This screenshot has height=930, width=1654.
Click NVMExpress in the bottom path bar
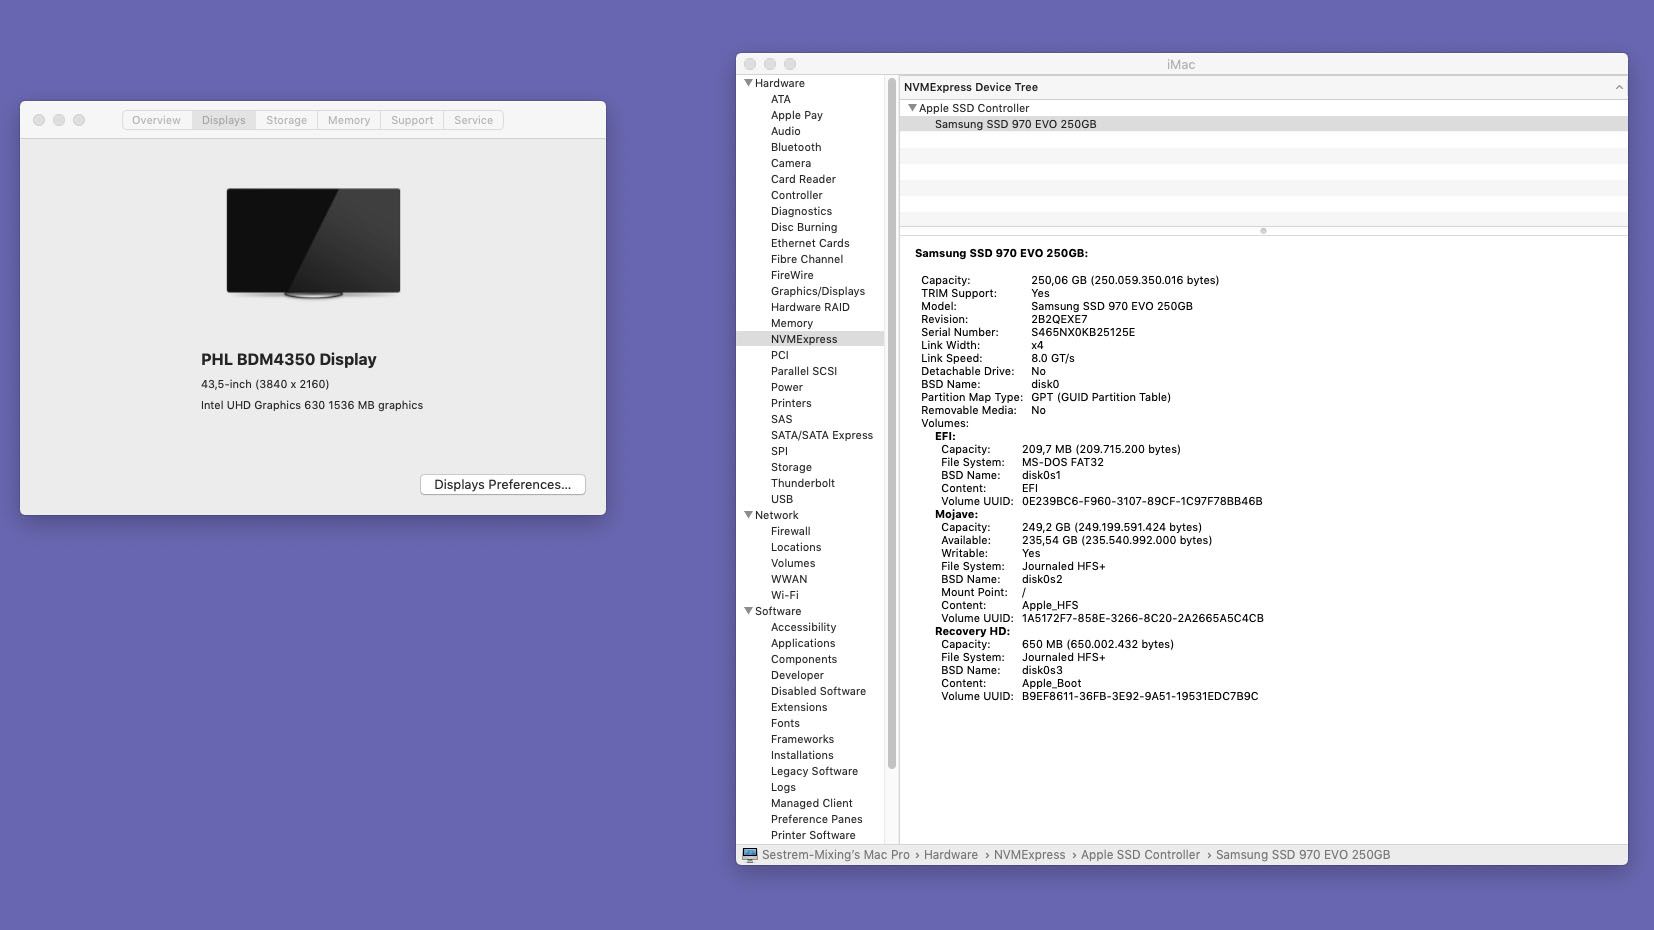point(1030,855)
